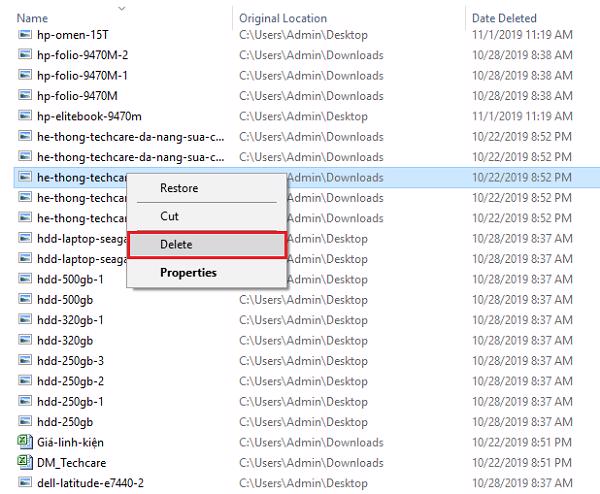Click the Excel icon of DM_Techcare
Screen dimensions: 600x494
point(25,462)
